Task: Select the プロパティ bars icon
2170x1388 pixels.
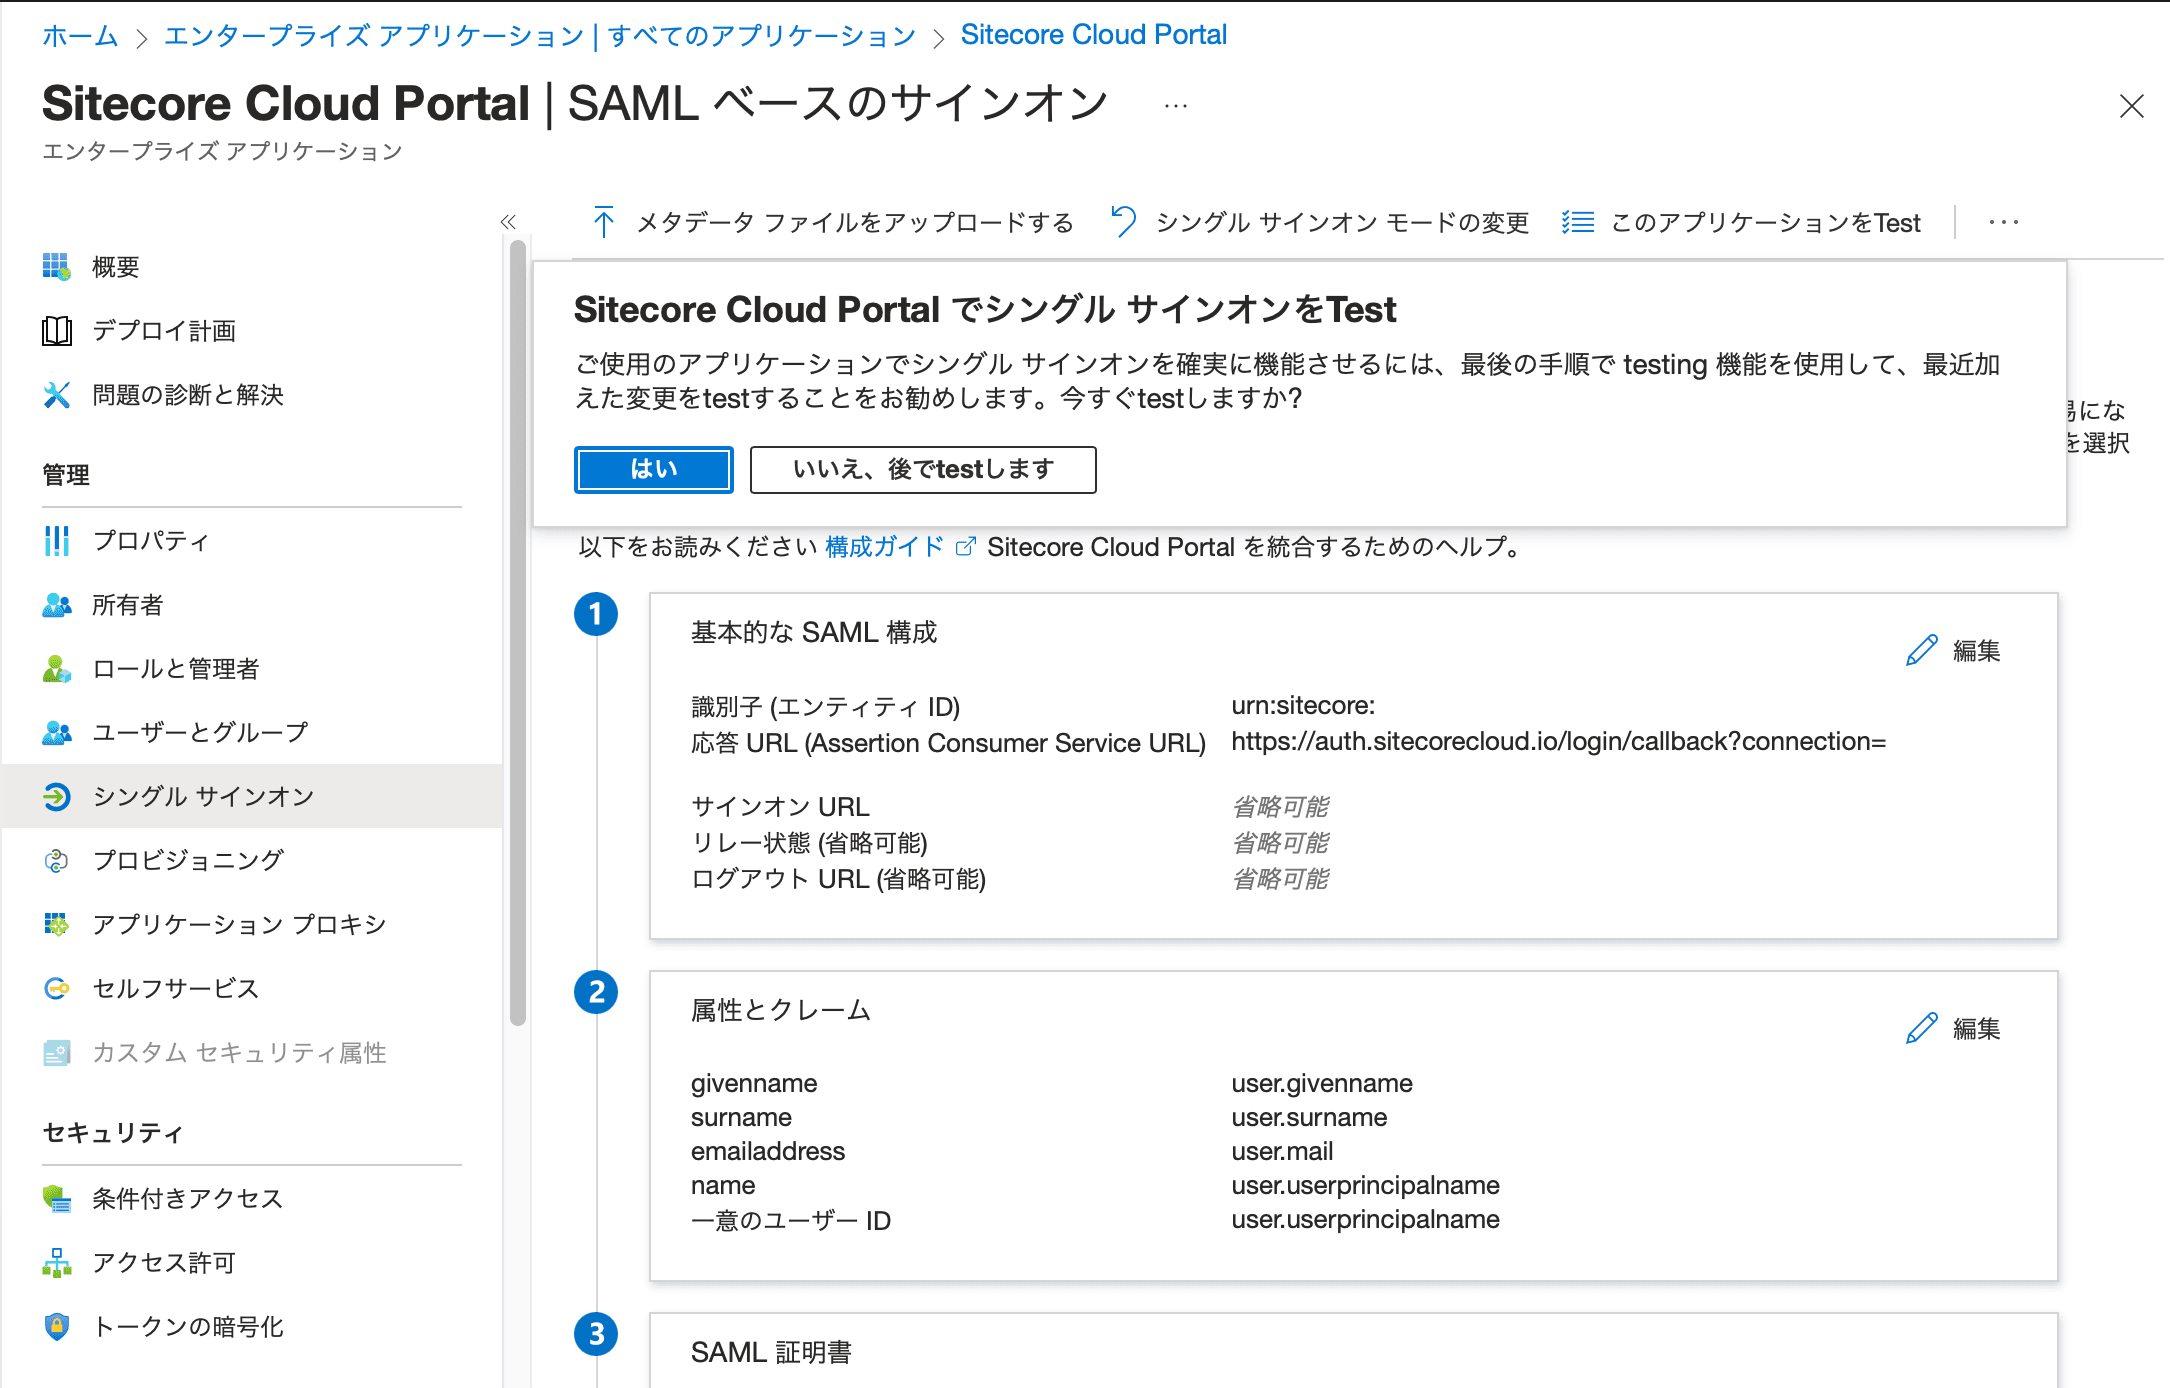Action: coord(56,541)
